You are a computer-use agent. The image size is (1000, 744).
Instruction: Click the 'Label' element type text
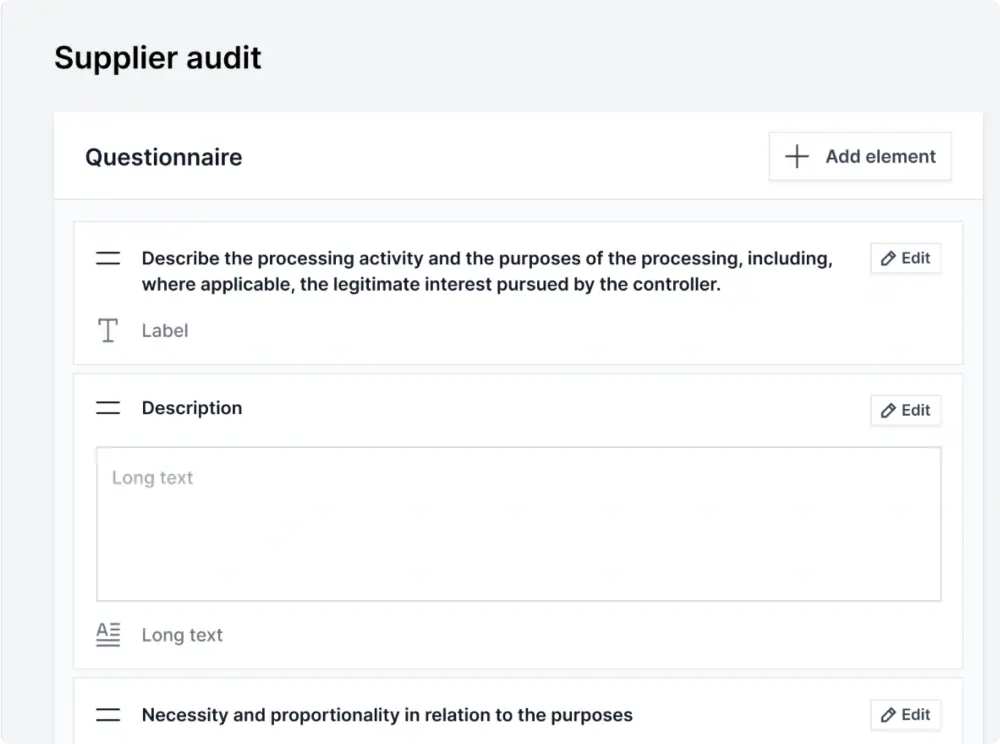[x=165, y=331]
